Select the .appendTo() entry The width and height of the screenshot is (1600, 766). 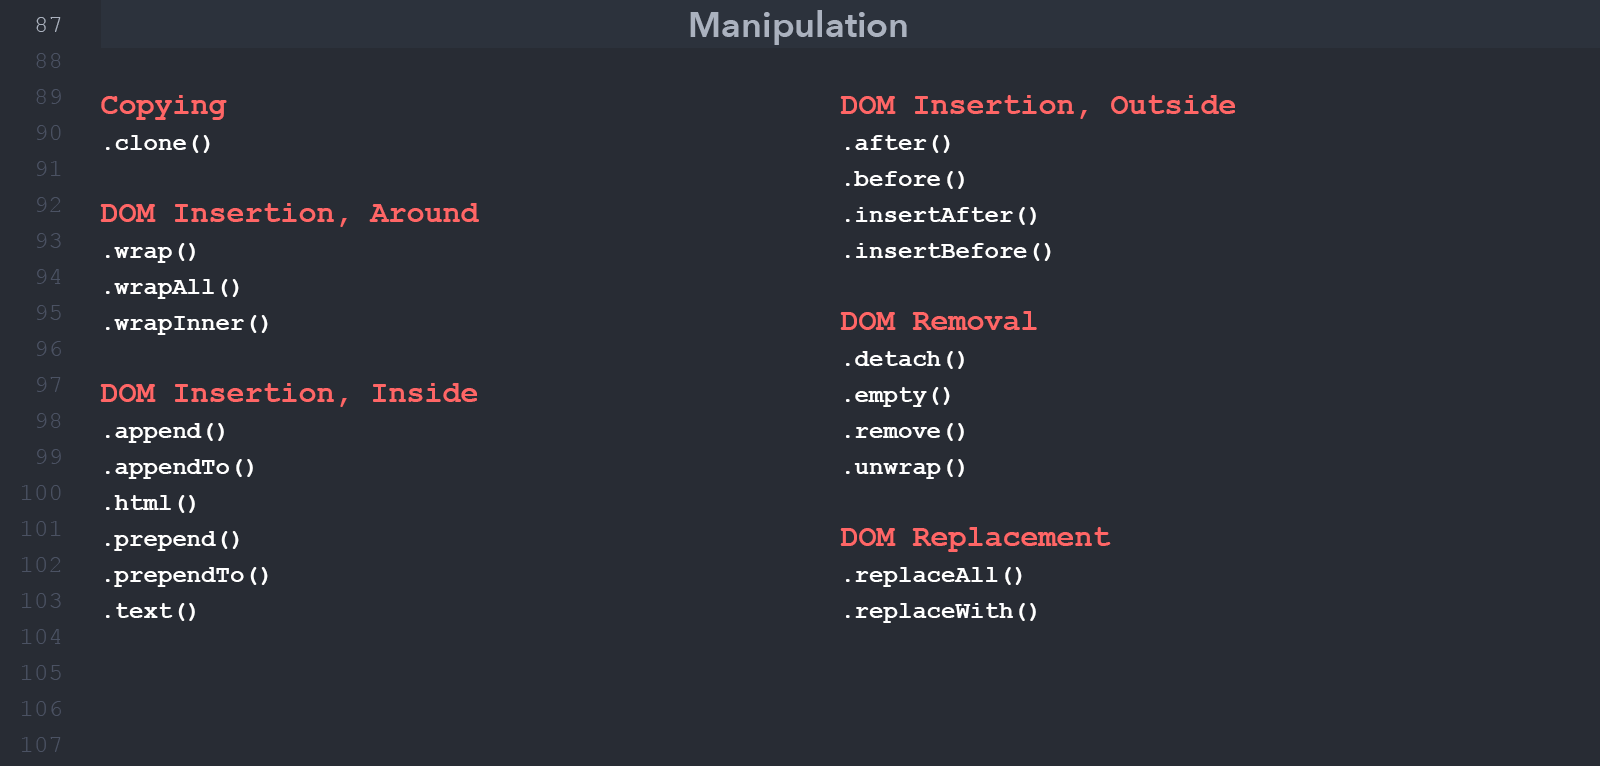click(179, 467)
